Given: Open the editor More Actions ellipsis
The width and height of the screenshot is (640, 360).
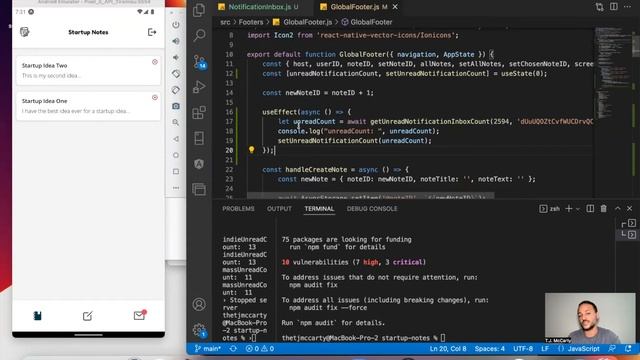Looking at the screenshot, I should coord(627,7).
